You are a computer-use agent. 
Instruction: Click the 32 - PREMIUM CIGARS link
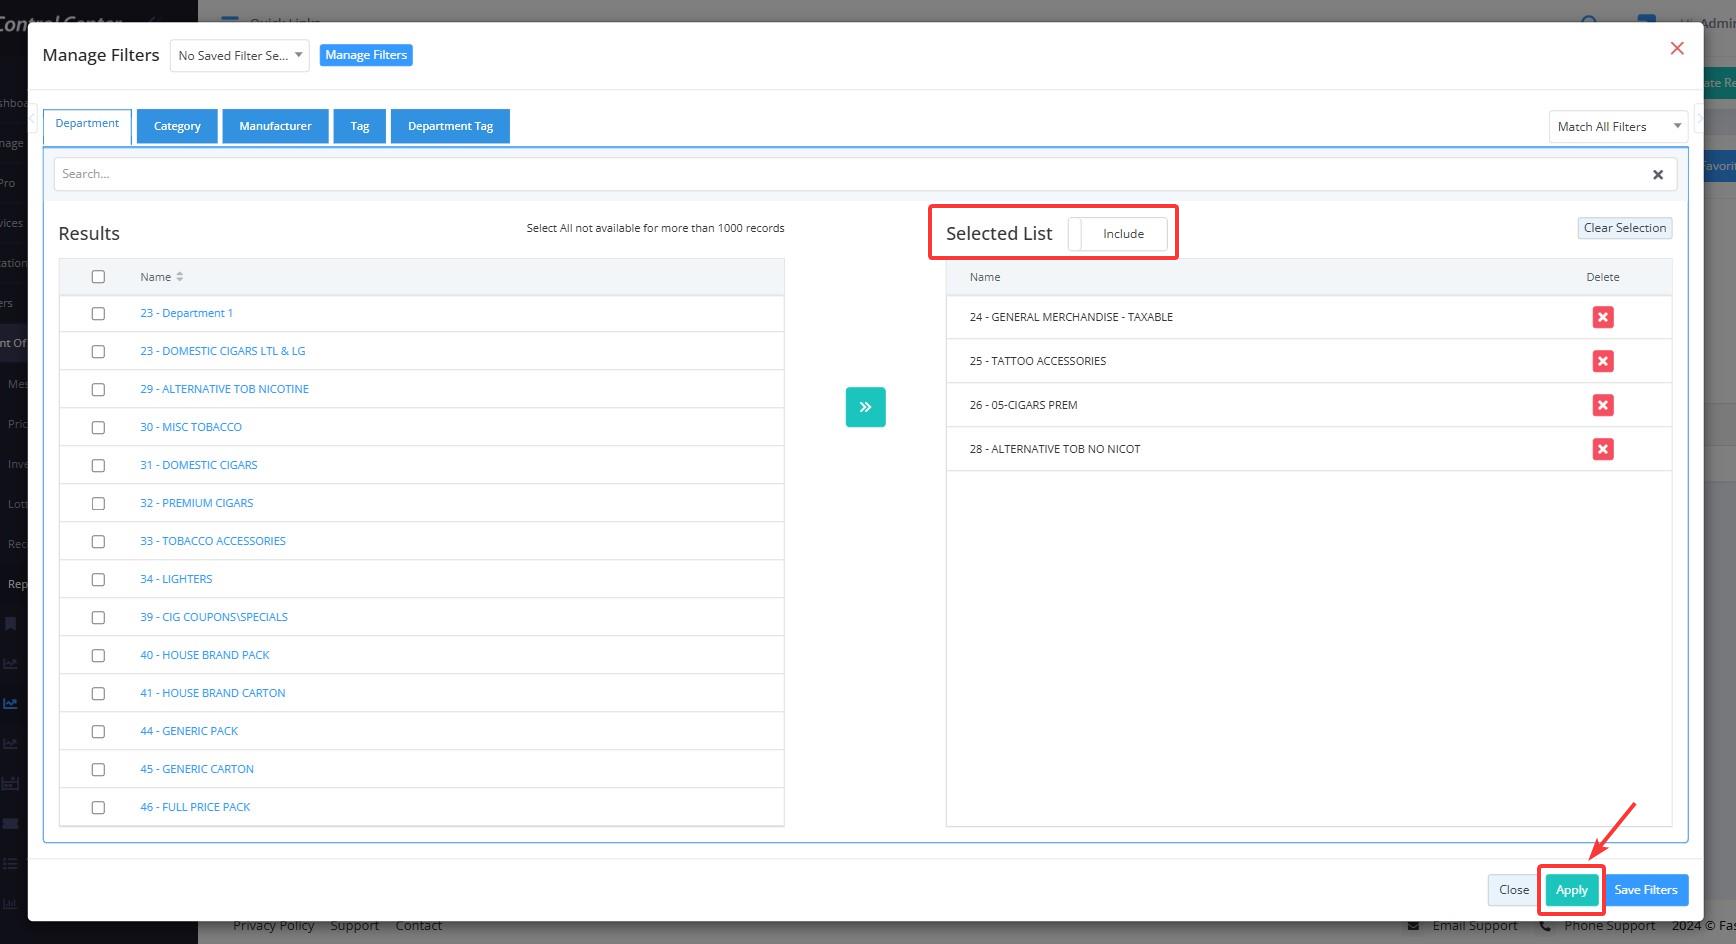point(197,503)
